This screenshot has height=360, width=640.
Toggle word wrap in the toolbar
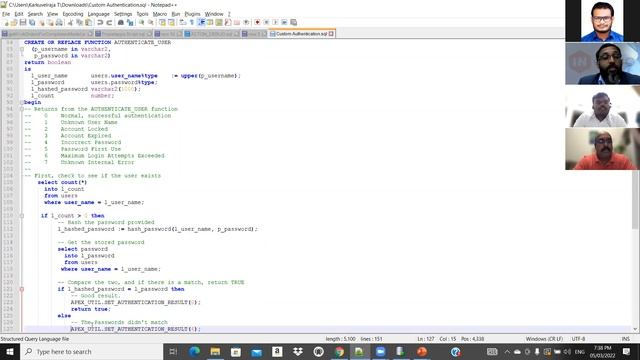tap(182, 22)
